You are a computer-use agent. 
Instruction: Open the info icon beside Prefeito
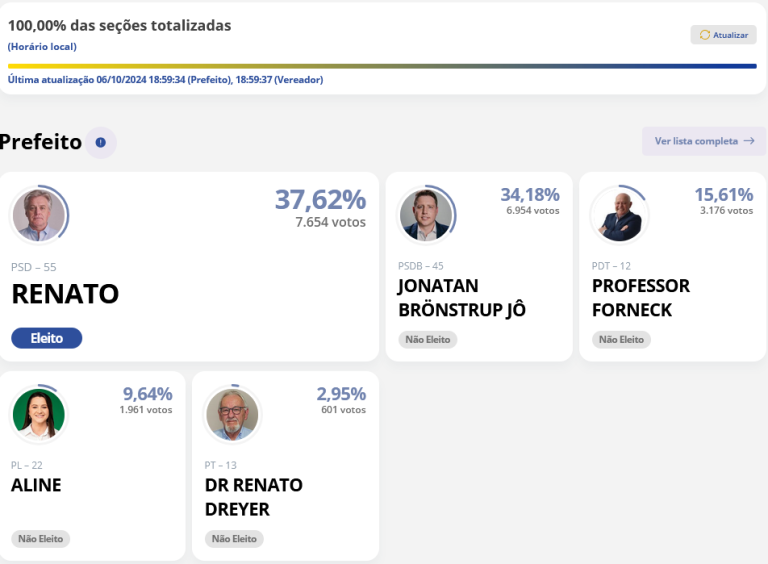coord(100,143)
